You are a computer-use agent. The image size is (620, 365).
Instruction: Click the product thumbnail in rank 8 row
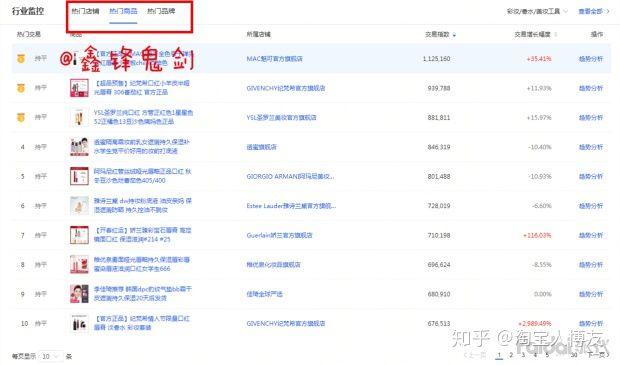(79, 265)
